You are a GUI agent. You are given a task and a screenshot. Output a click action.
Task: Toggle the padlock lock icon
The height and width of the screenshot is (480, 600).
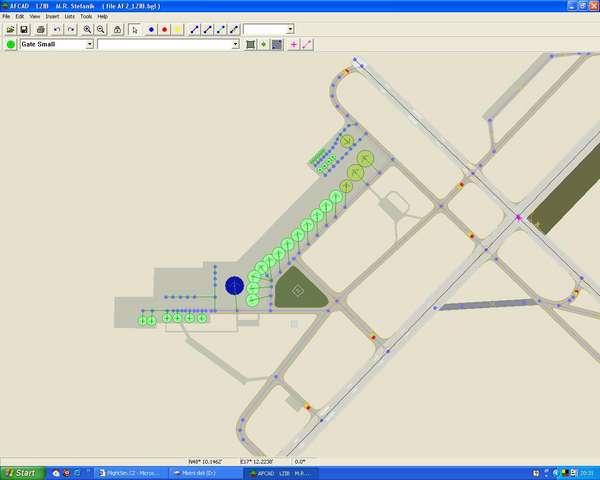coord(117,29)
